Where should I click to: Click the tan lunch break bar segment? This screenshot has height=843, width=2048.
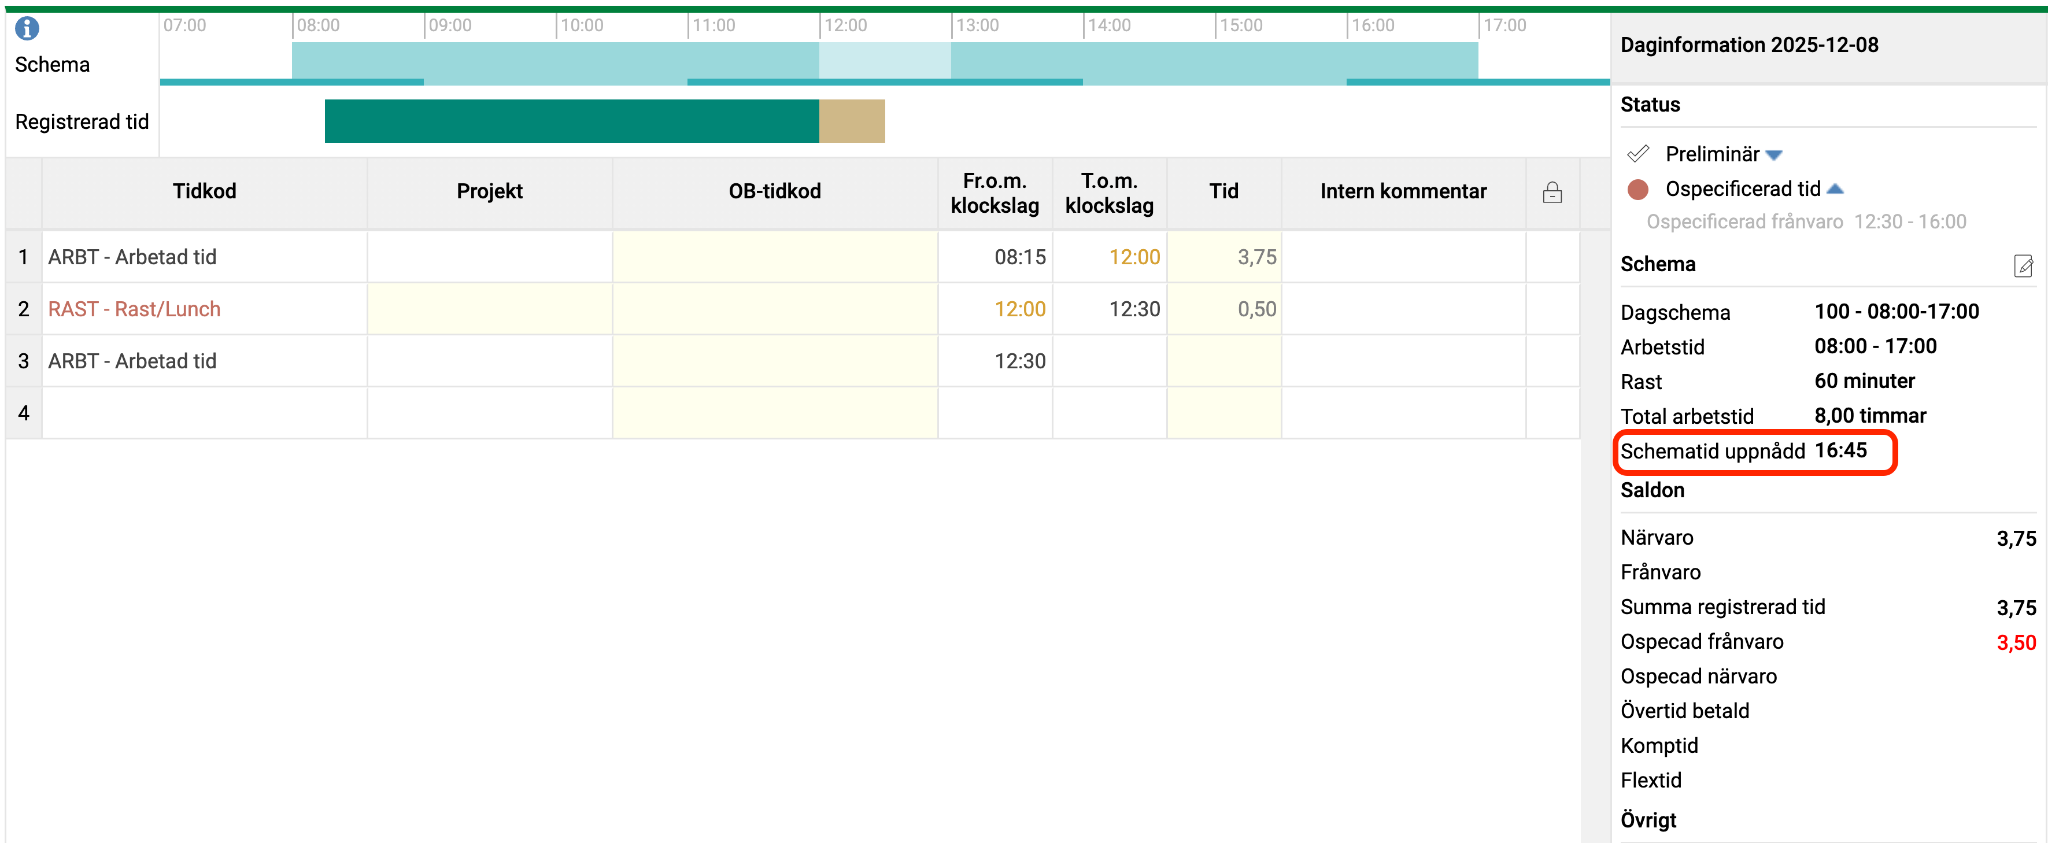click(x=852, y=121)
